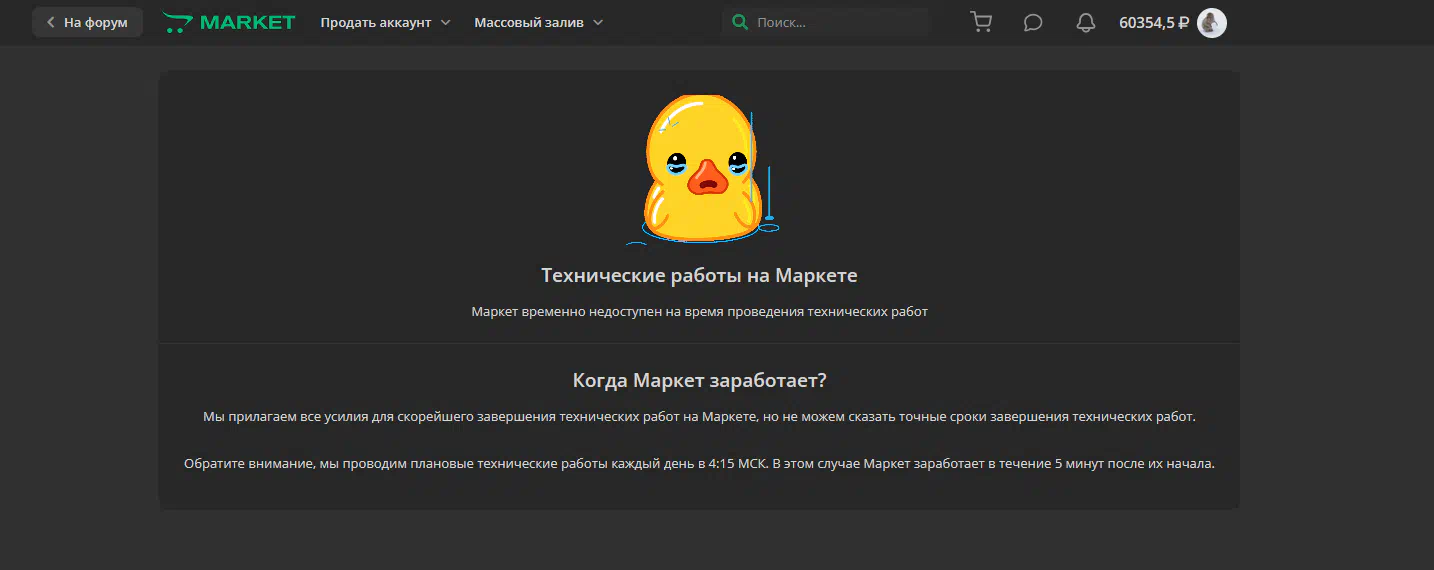Click the balance "60354,5 ₽"
The width and height of the screenshot is (1434, 570).
point(1154,22)
